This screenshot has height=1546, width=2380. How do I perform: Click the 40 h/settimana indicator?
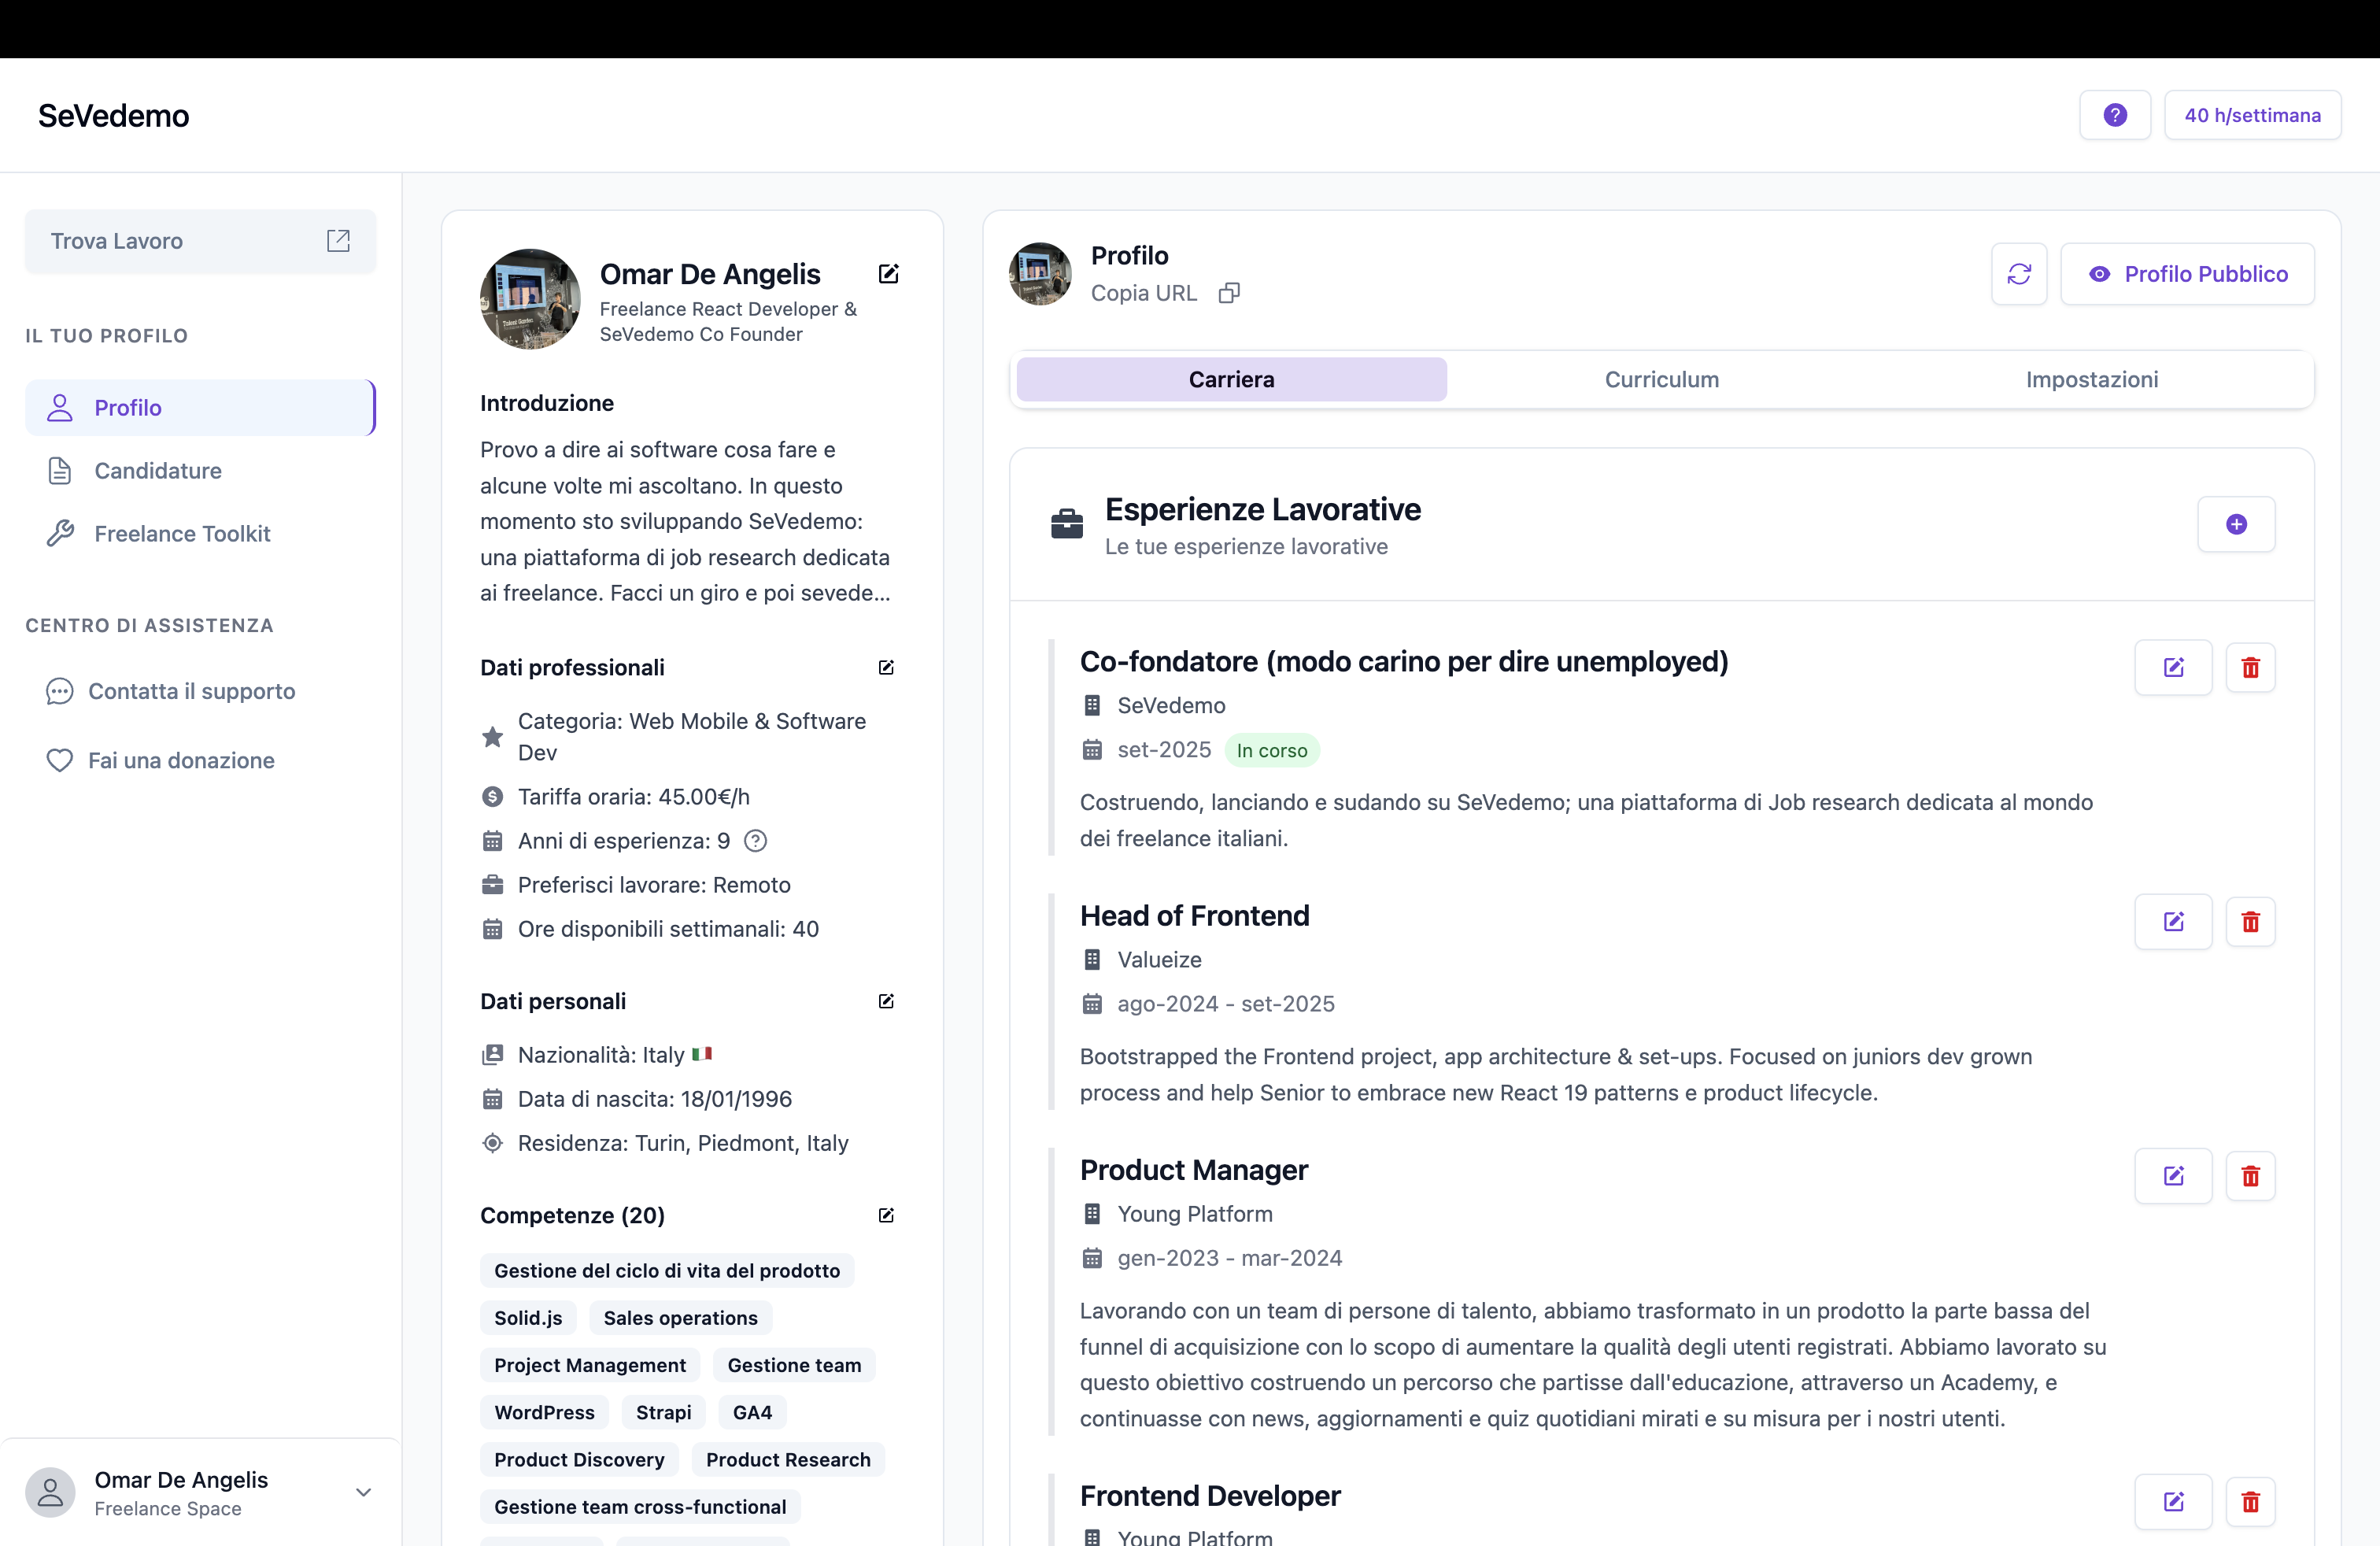pos(2253,114)
